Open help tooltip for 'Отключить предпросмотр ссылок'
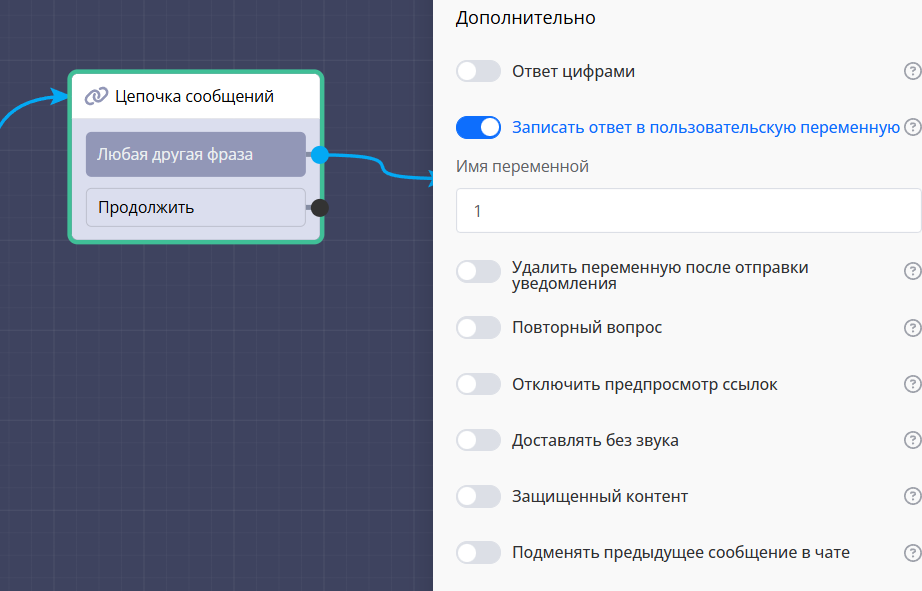922x591 pixels. click(x=911, y=384)
